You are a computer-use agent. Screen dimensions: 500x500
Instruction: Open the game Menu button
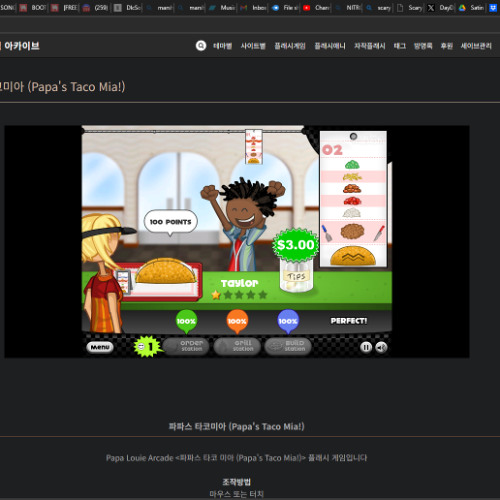(x=100, y=347)
